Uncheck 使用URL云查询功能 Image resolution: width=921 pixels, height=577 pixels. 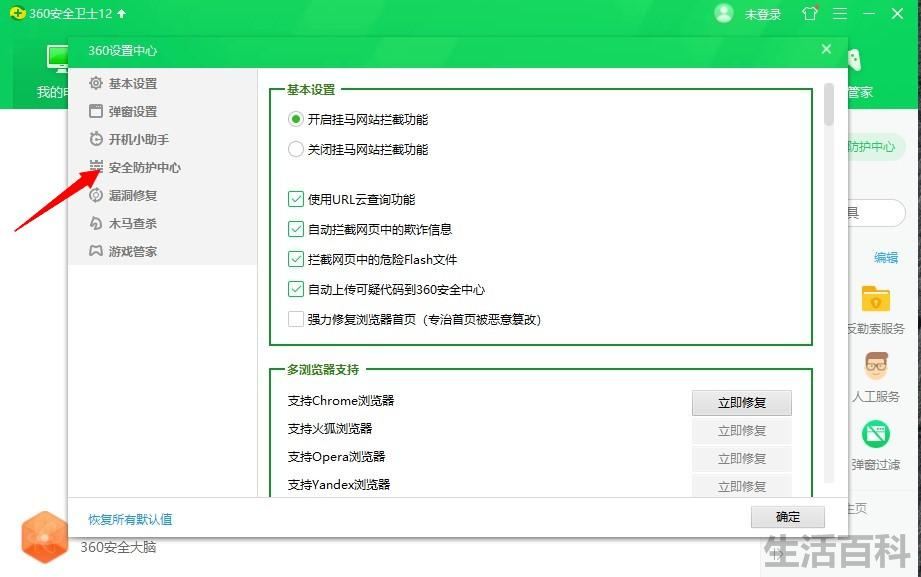coord(295,200)
